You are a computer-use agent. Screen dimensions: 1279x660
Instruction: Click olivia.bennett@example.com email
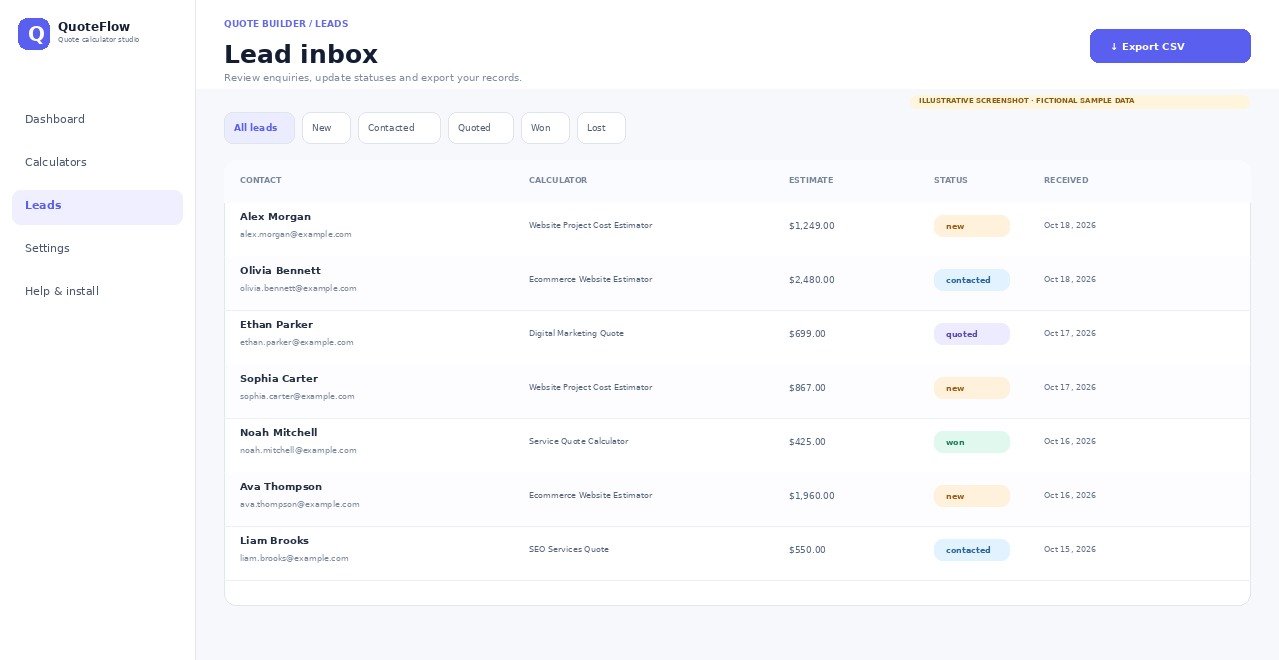coord(298,288)
